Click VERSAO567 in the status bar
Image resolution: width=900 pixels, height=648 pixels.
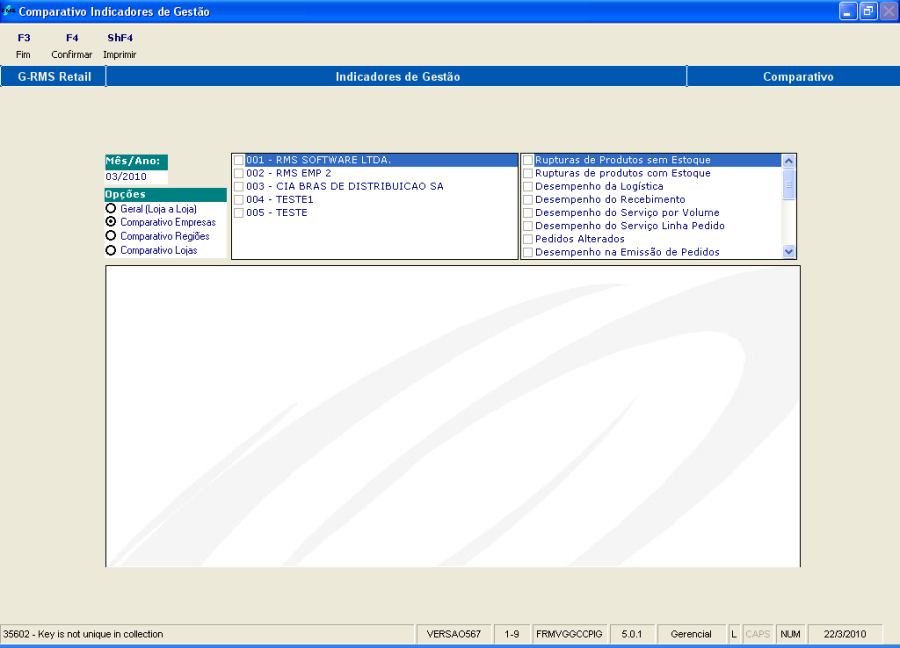point(453,634)
